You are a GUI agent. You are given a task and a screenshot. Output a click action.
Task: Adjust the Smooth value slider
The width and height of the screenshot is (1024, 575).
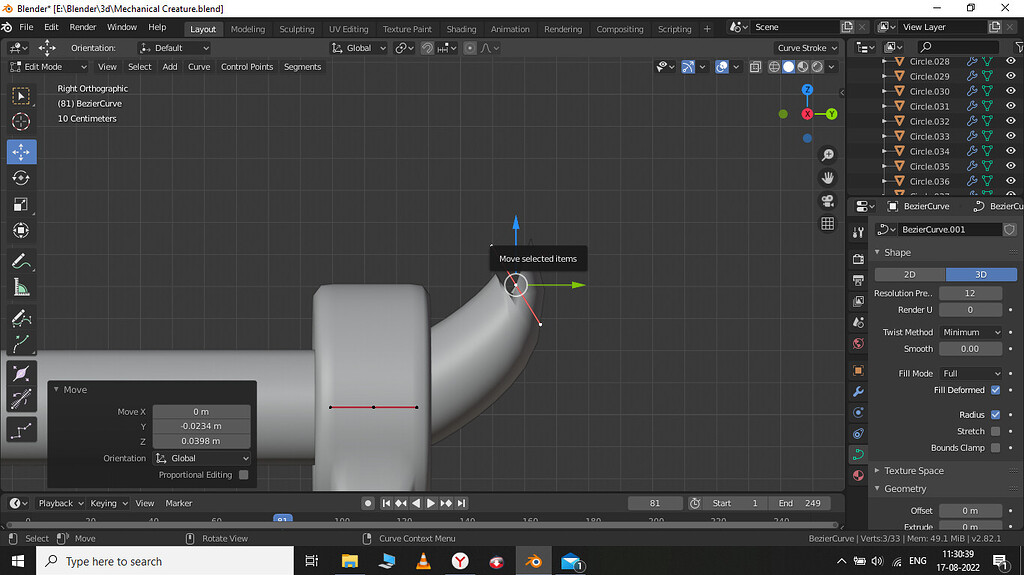[970, 349]
